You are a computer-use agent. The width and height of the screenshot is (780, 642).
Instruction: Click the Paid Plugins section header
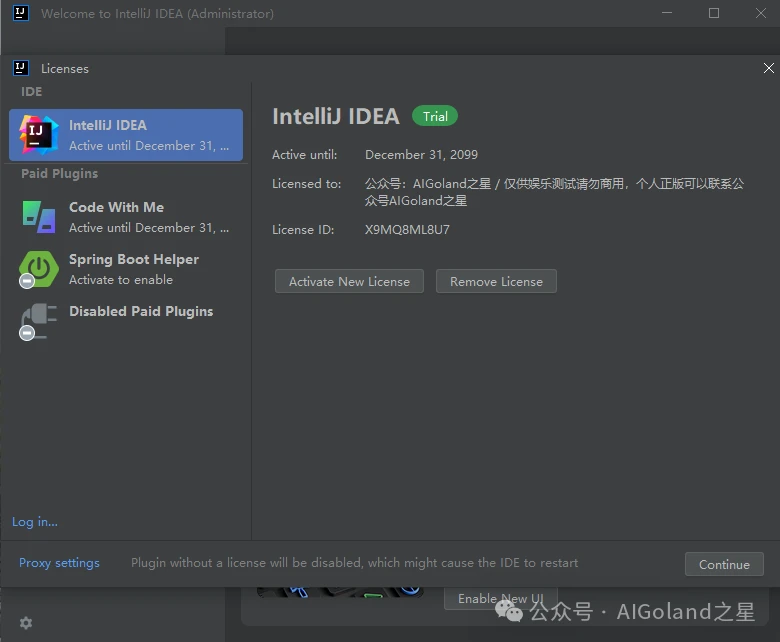(x=60, y=174)
